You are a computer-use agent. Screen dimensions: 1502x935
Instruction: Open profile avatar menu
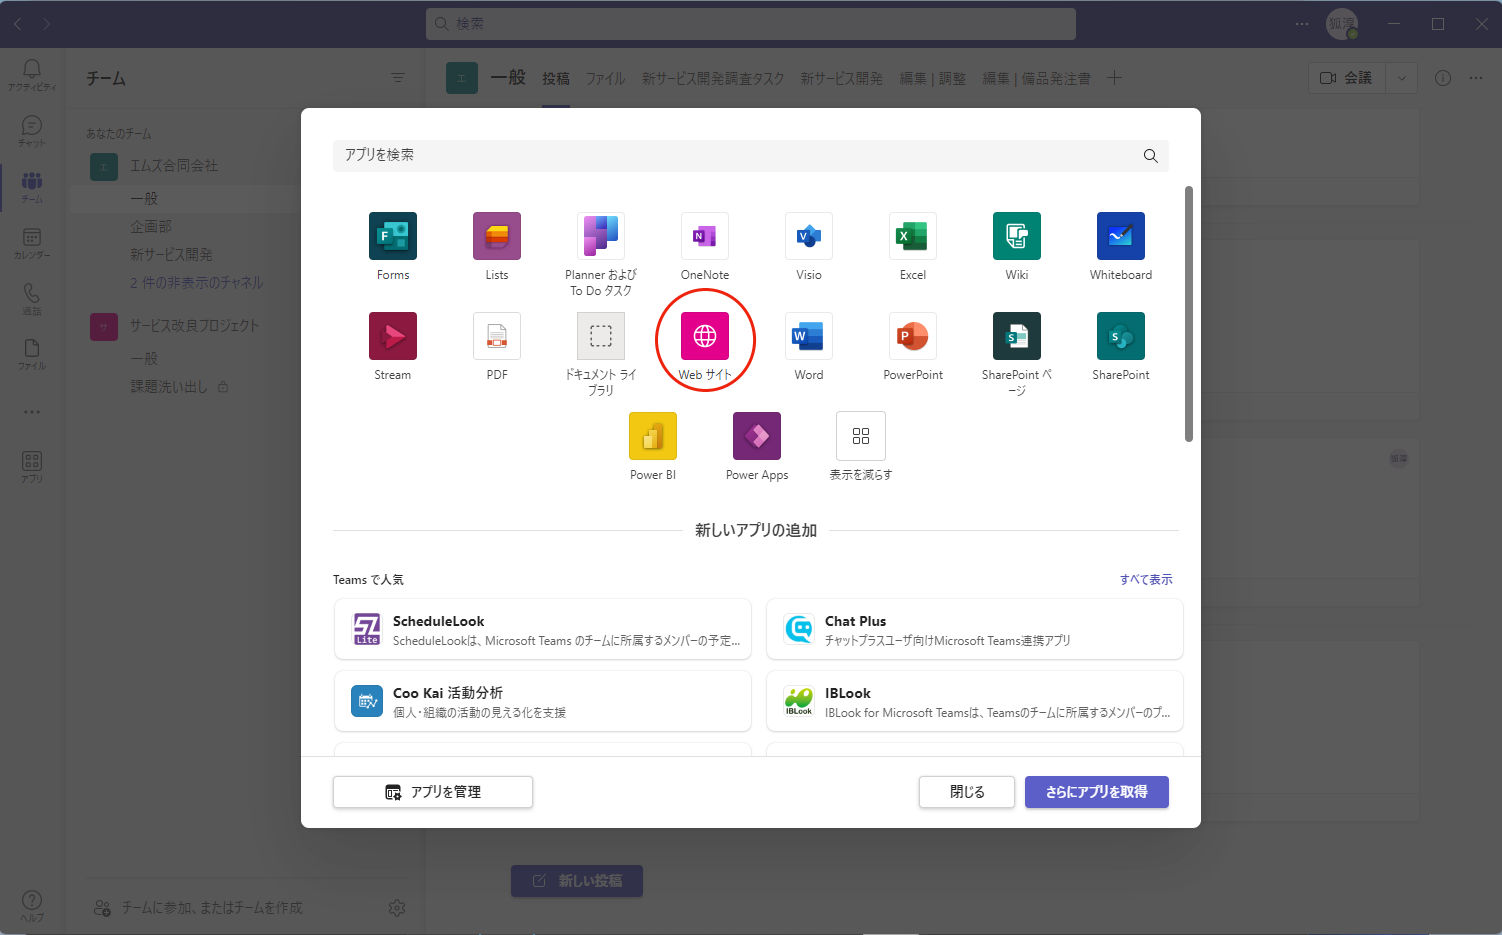(1342, 24)
